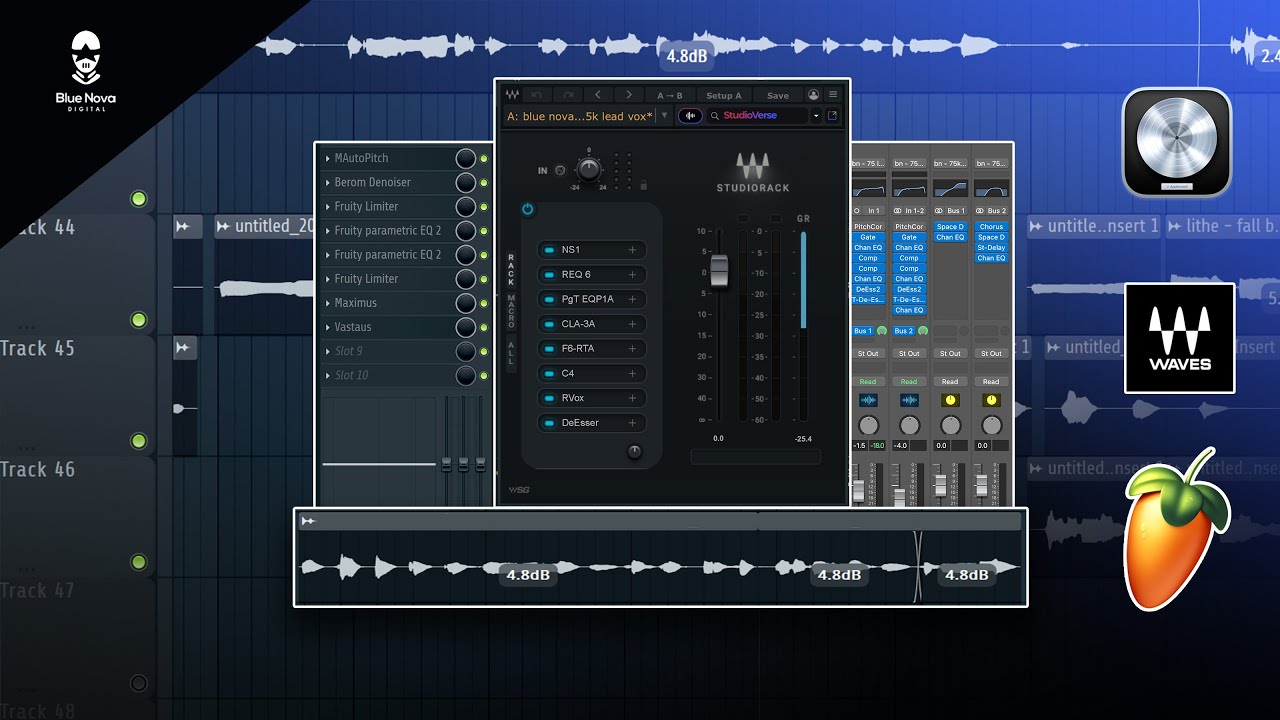
Task: Click the StudioRack IN gain knob
Action: (x=589, y=170)
